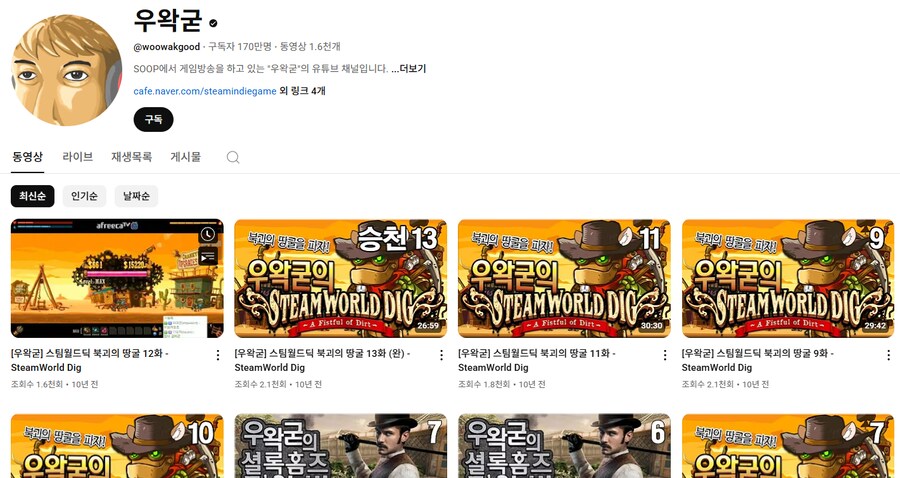Click the 29:42 duration badge
The height and width of the screenshot is (478, 900).
coord(875,325)
